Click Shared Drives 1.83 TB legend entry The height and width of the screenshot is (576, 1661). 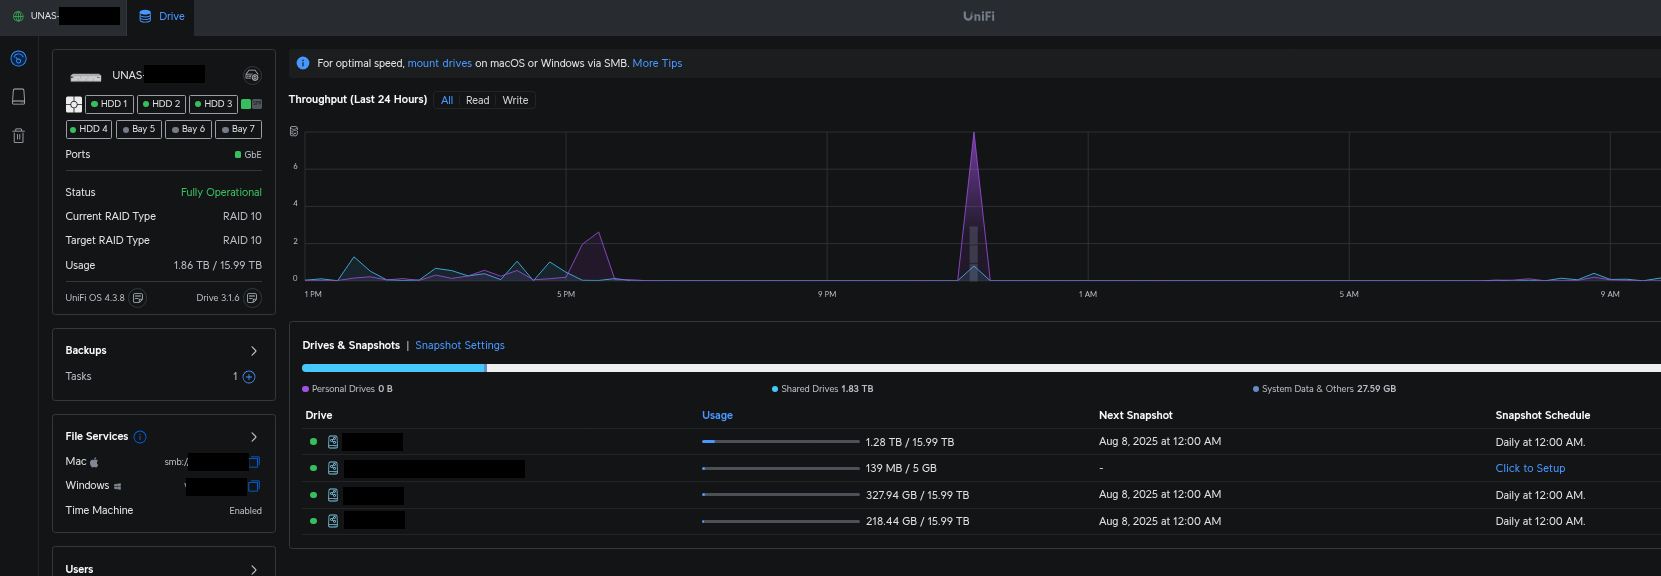tap(822, 389)
